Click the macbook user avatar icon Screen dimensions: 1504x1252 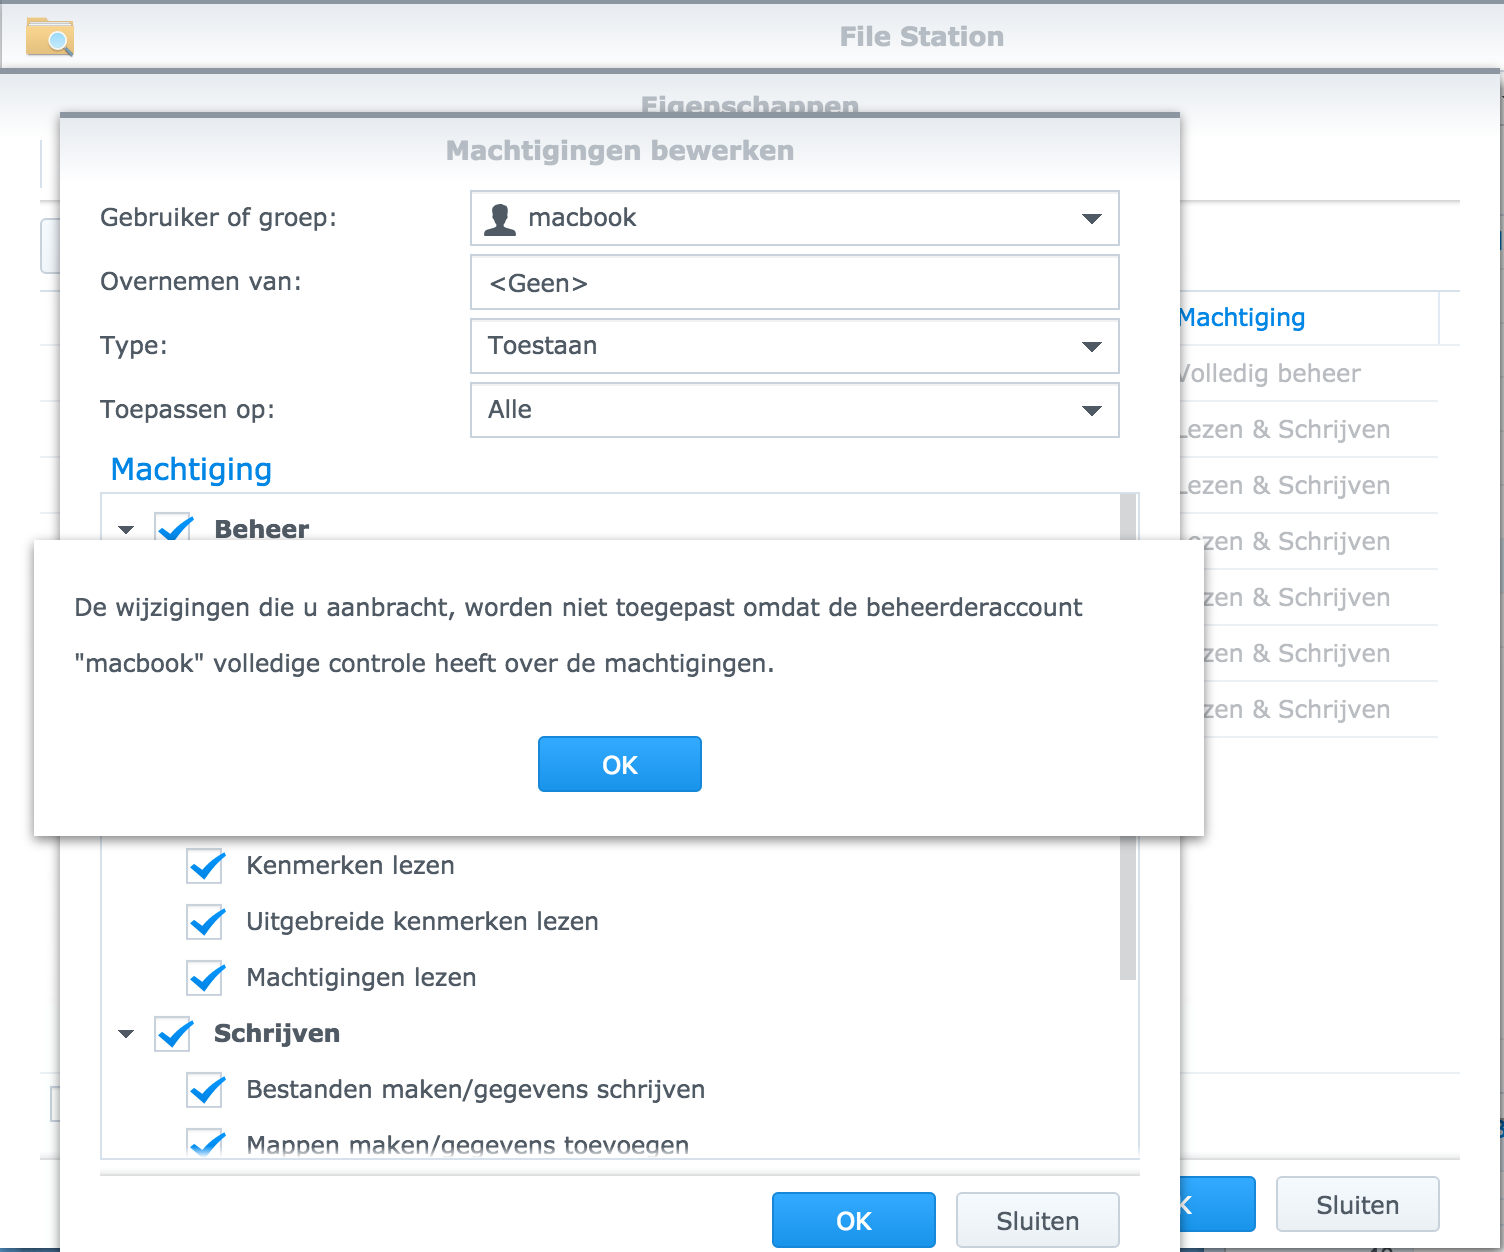pyautogui.click(x=499, y=218)
